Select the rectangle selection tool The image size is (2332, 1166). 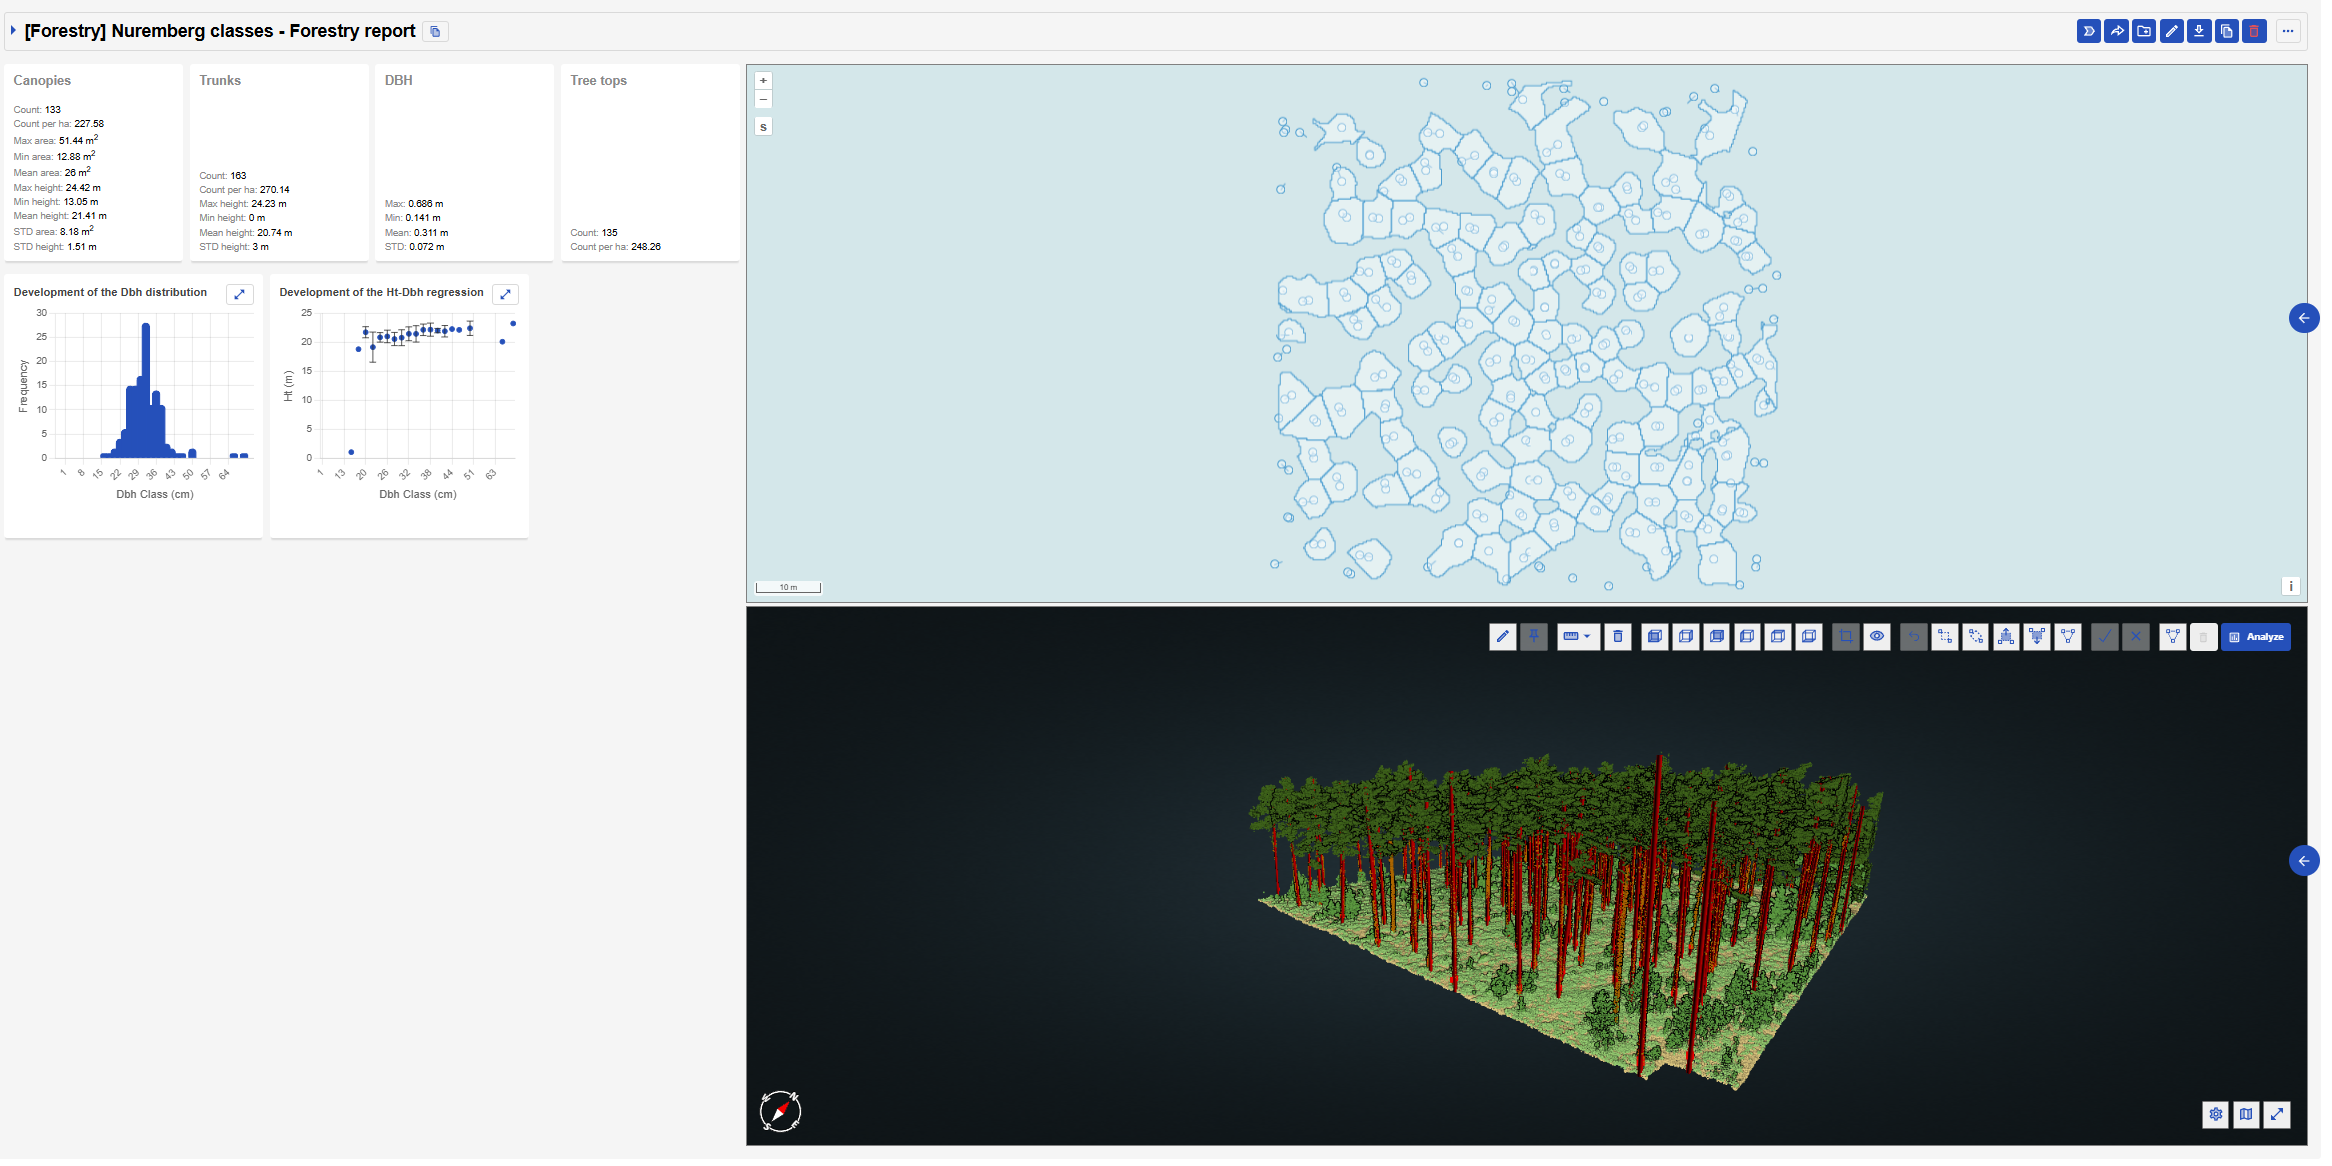[1944, 636]
